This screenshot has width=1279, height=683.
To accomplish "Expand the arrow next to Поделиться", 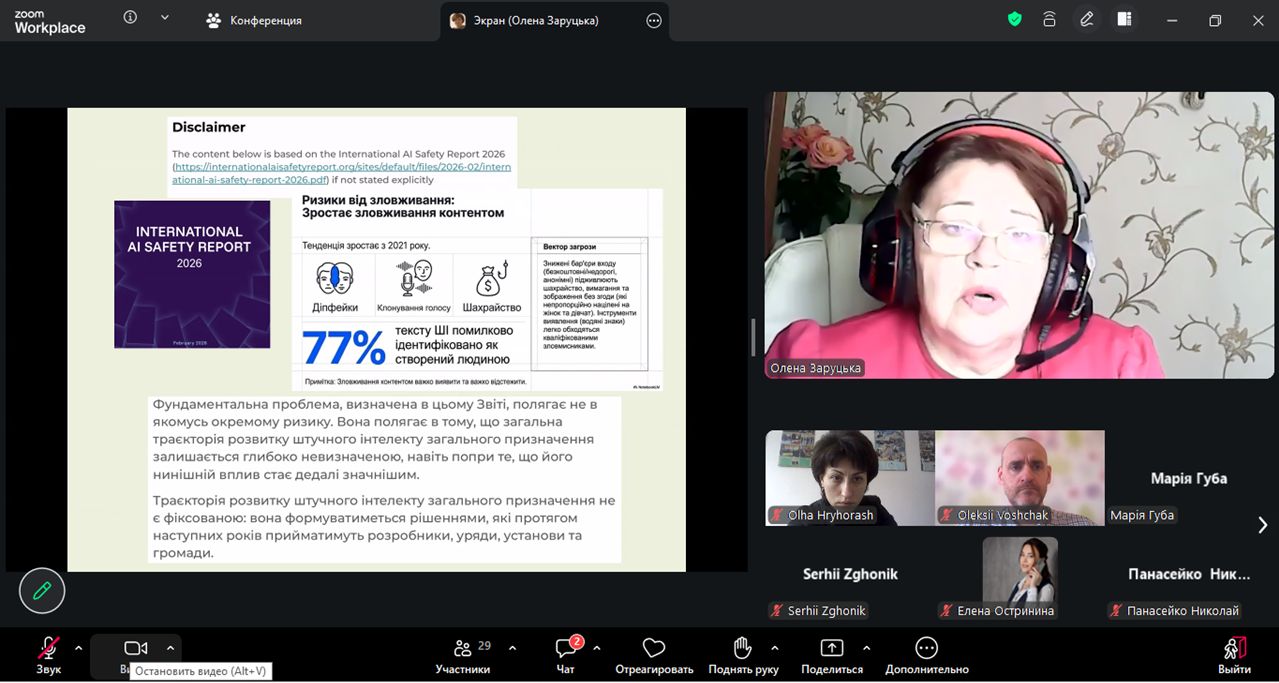I will pyautogui.click(x=866, y=648).
